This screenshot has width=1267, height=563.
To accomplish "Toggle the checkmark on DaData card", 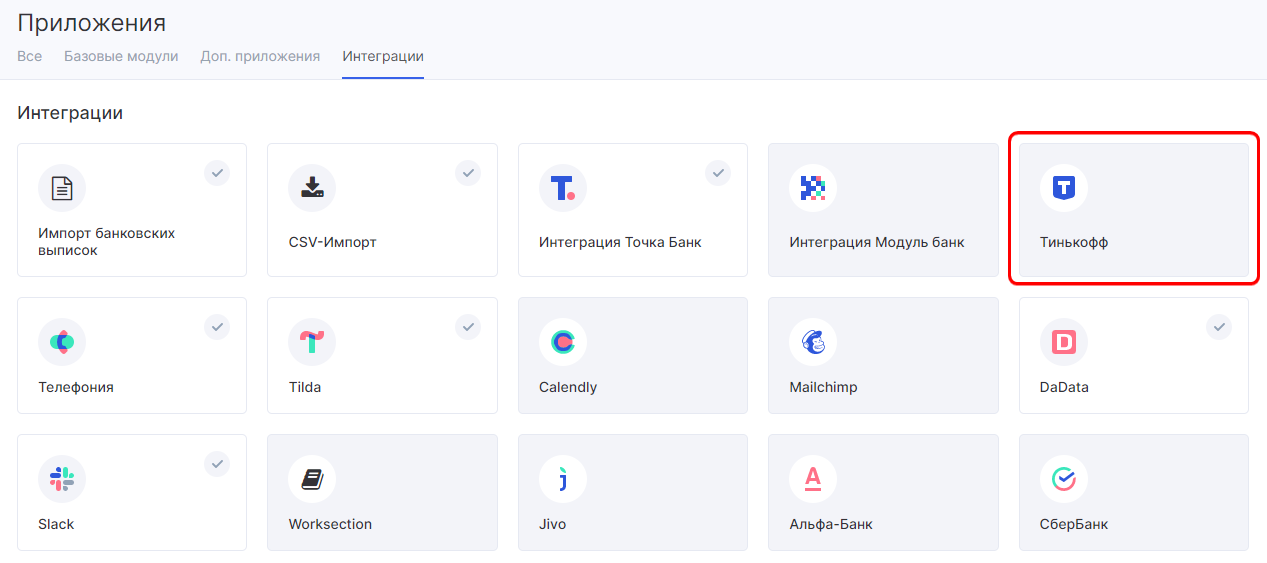I will 1219,327.
